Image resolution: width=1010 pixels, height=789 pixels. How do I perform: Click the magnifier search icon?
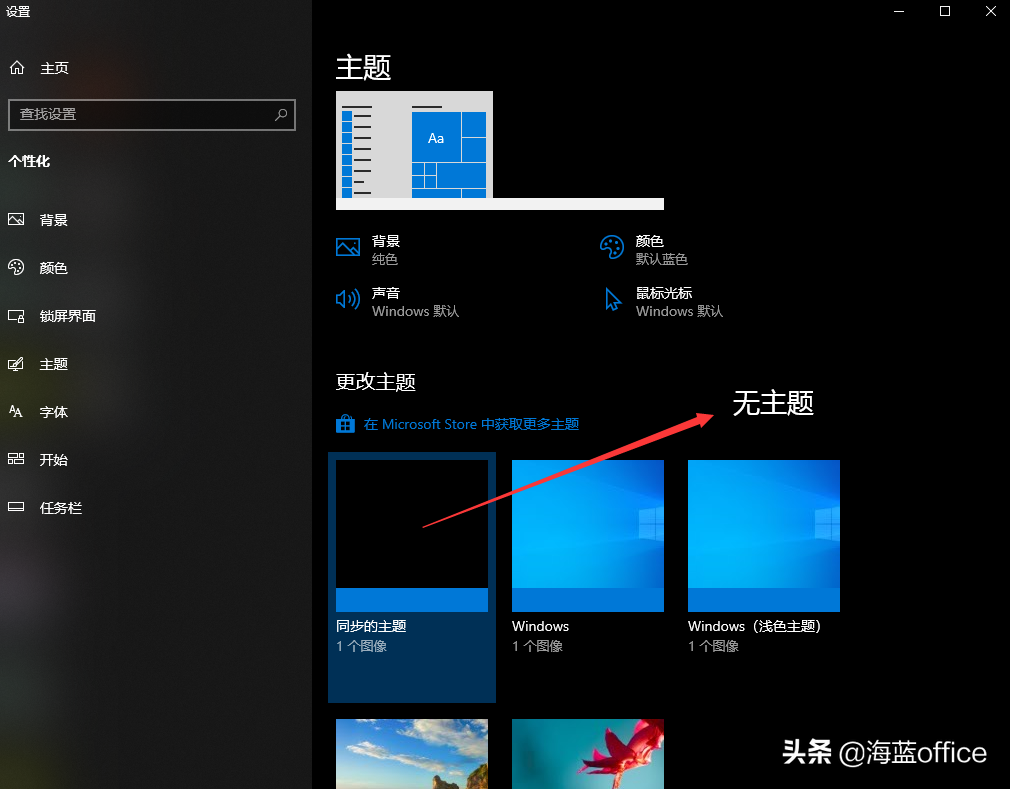(281, 115)
